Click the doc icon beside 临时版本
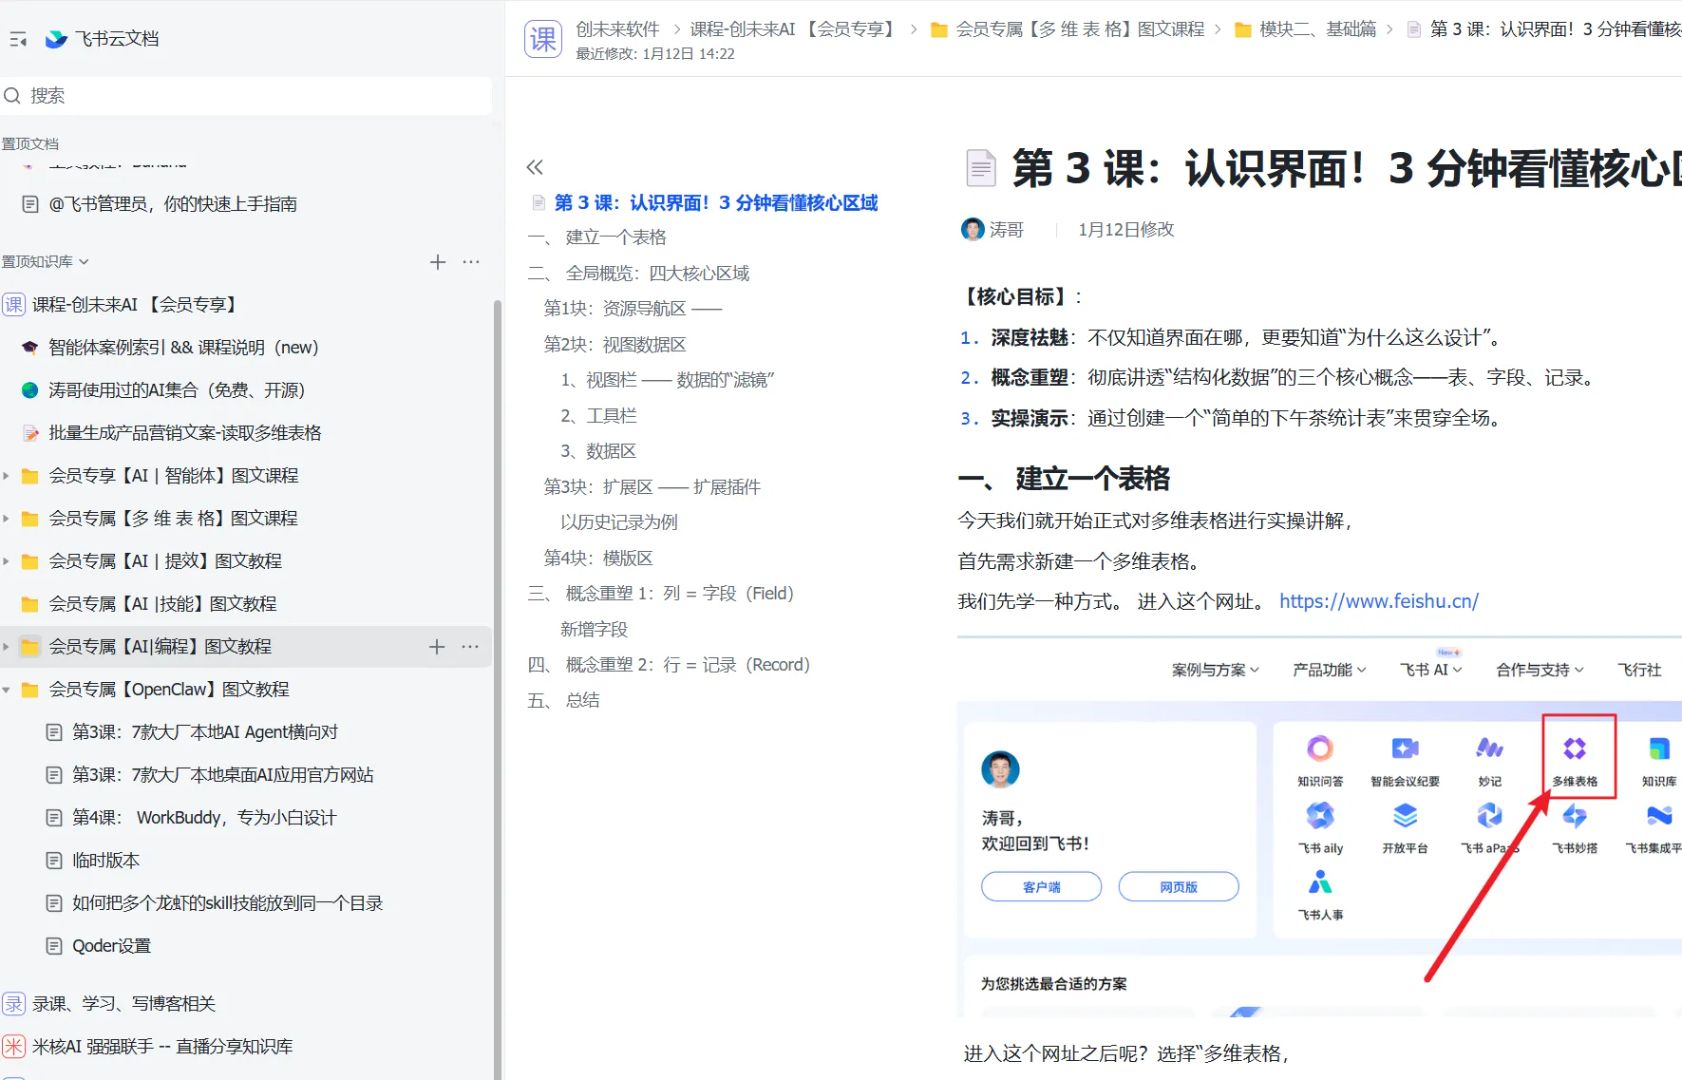The width and height of the screenshot is (1682, 1080). pyautogui.click(x=54, y=861)
